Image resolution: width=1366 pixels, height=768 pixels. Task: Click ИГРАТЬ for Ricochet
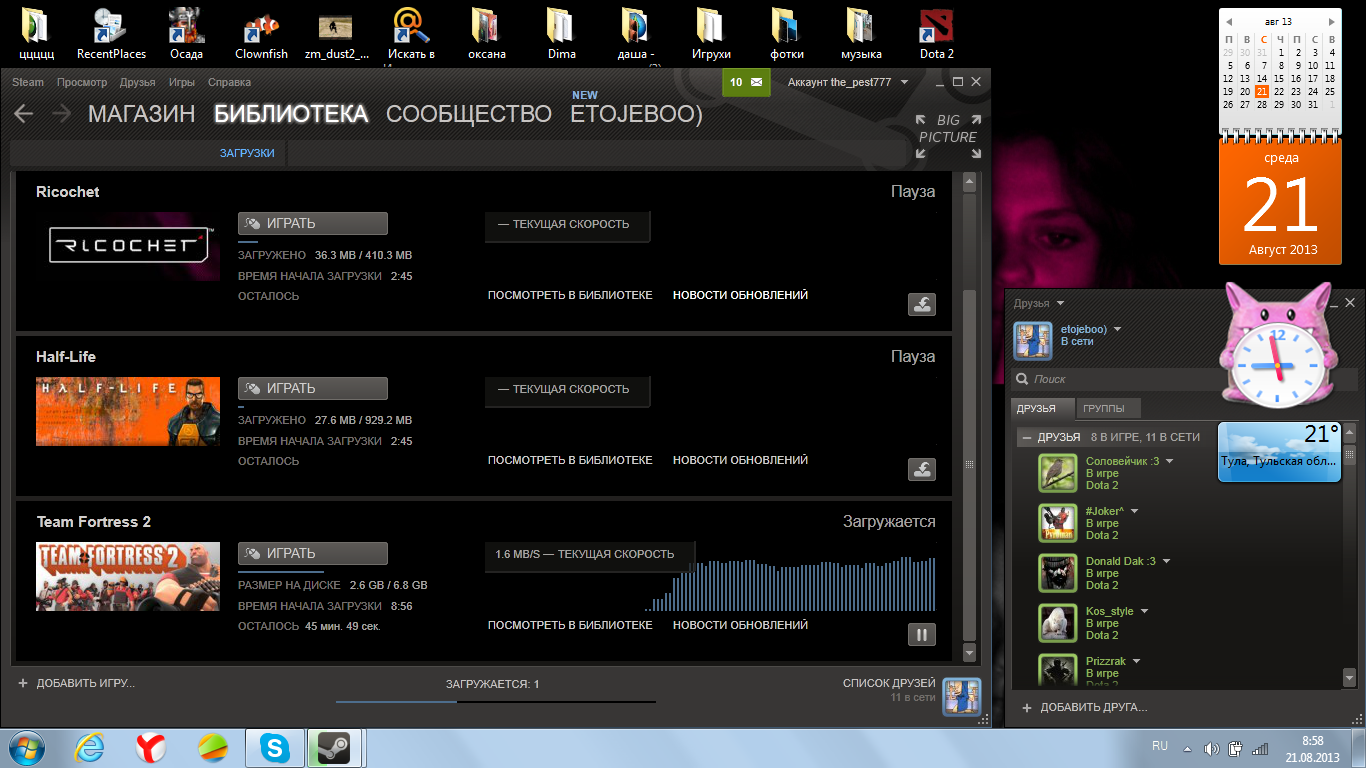pyautogui.click(x=312, y=224)
